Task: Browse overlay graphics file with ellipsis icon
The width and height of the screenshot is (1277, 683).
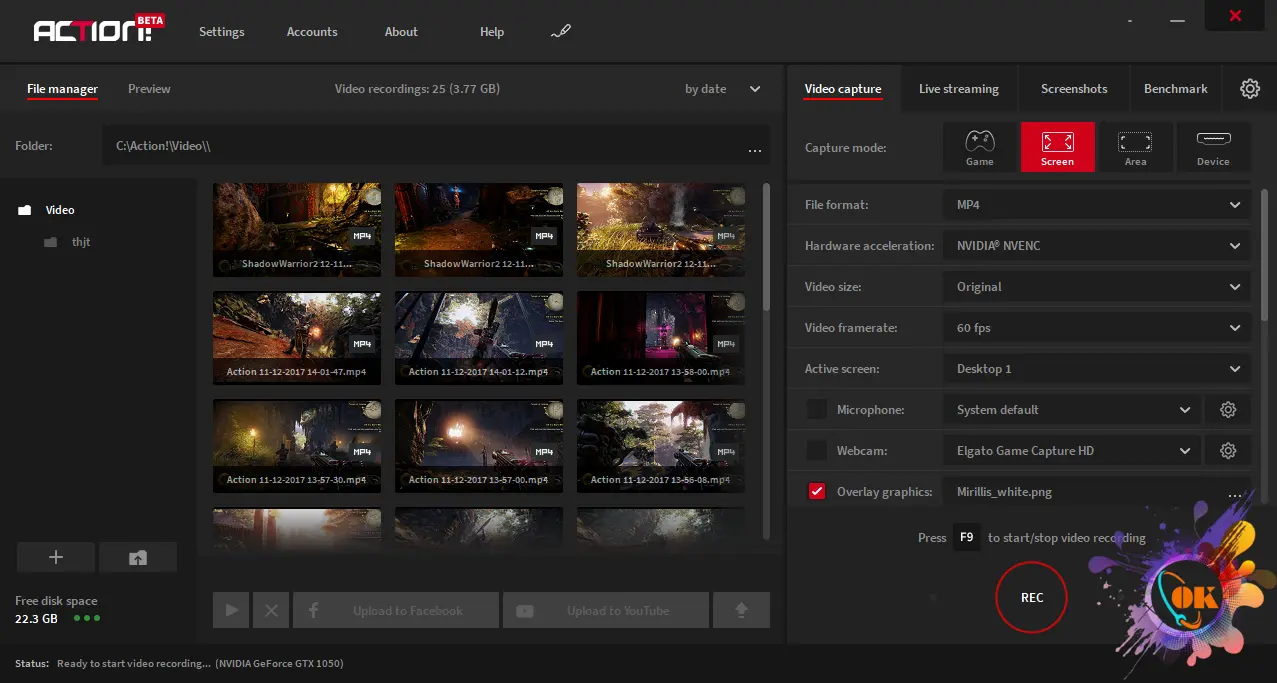Action: coord(1235,494)
